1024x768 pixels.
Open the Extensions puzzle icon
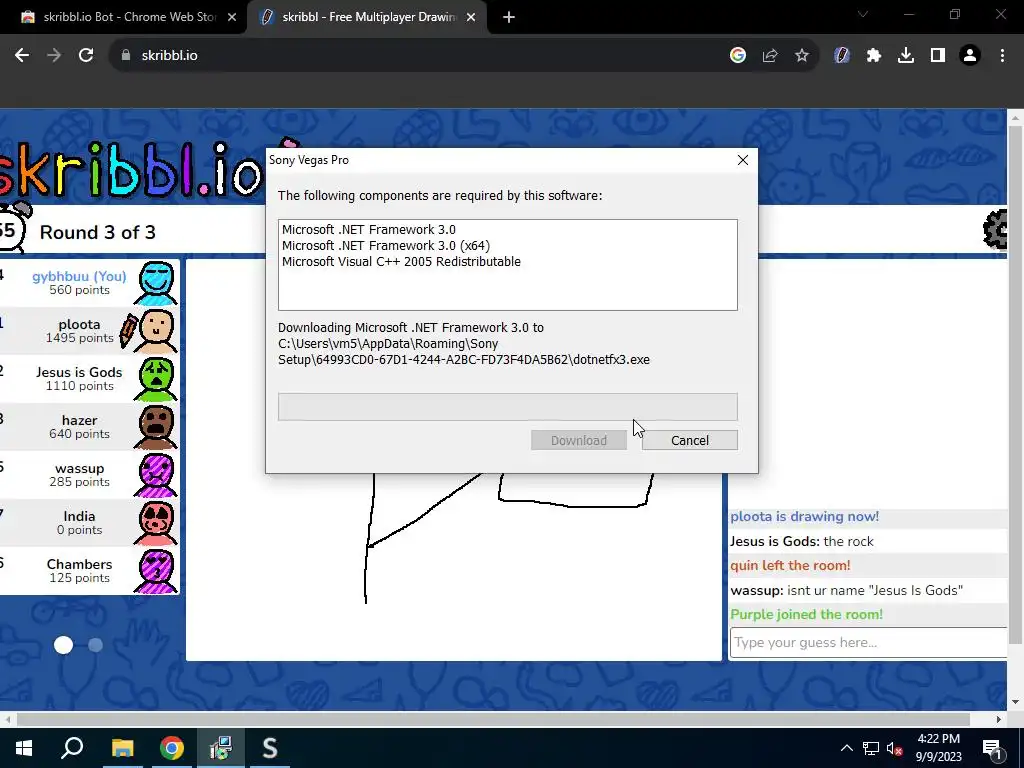pos(874,56)
